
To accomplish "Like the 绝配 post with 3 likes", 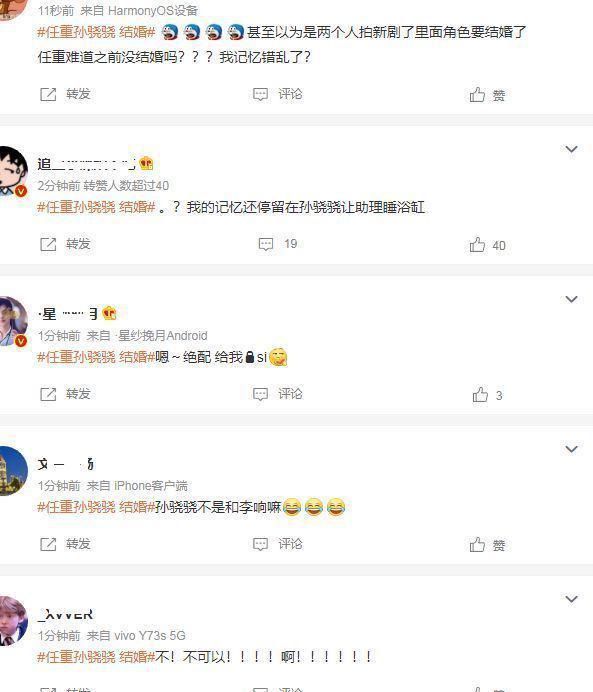I will [x=488, y=395].
